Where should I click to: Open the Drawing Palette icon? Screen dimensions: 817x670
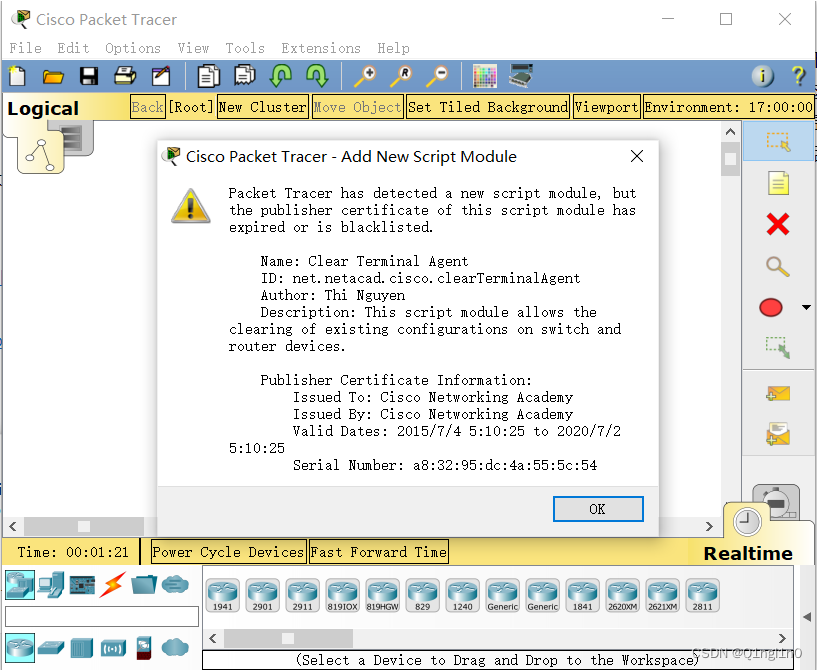click(x=485, y=77)
